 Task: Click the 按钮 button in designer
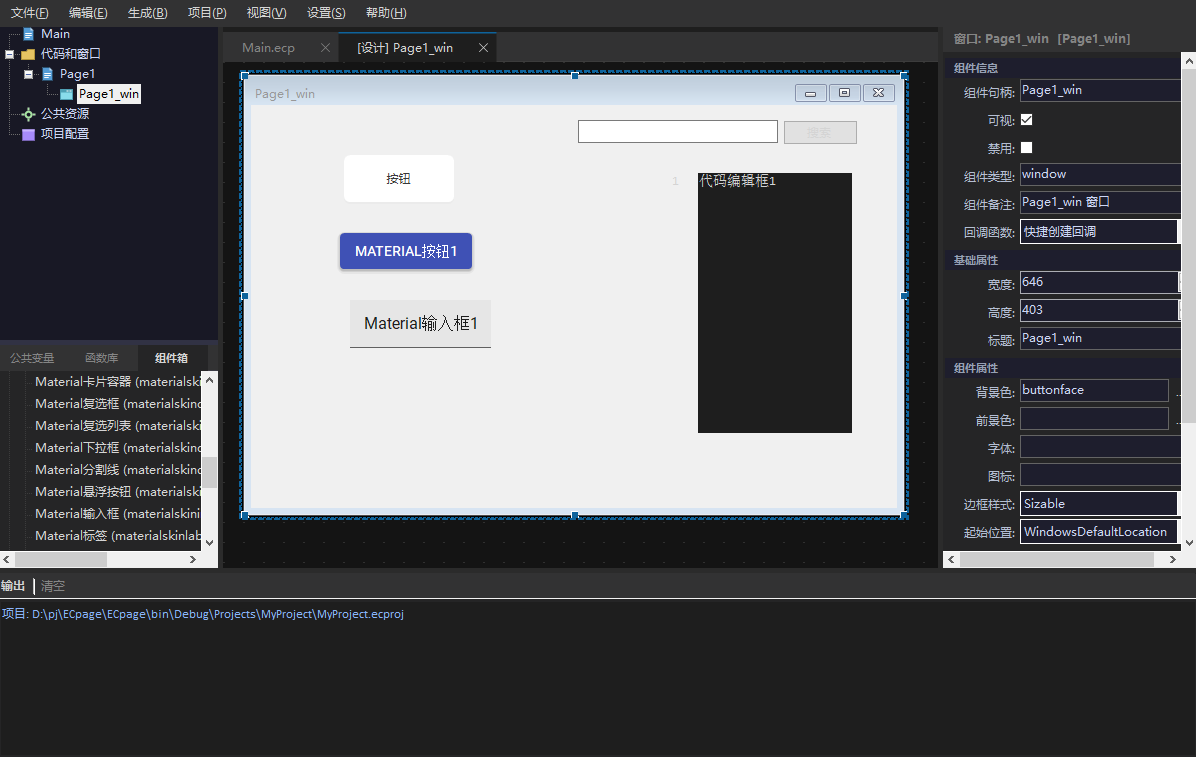pyautogui.click(x=399, y=179)
